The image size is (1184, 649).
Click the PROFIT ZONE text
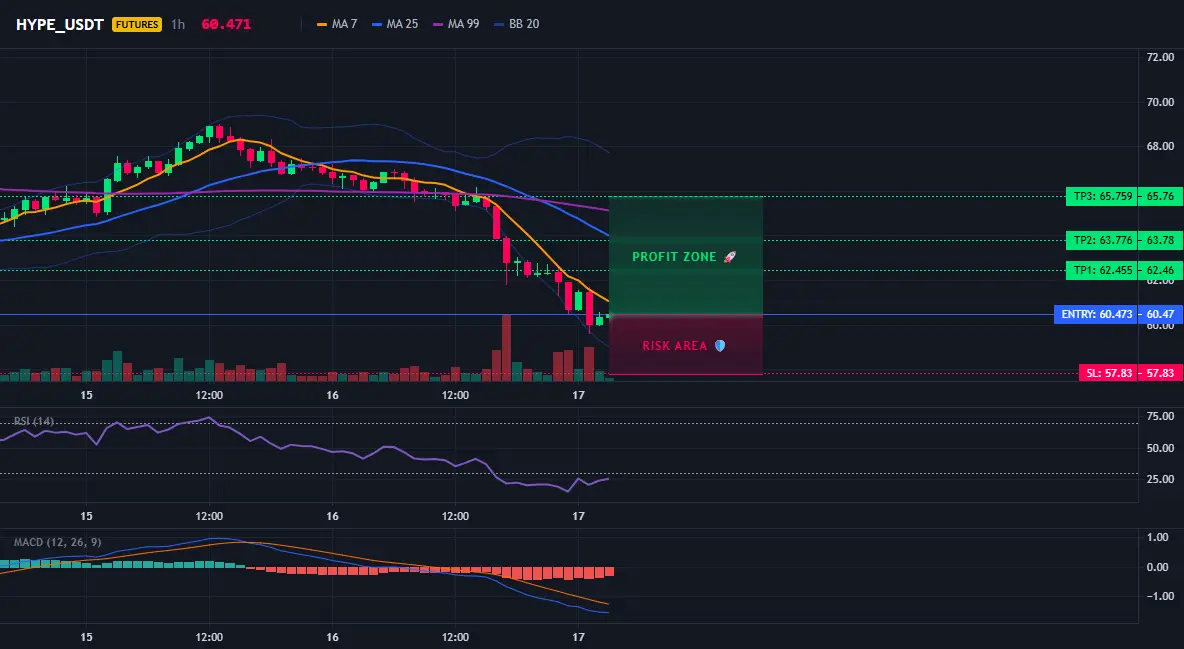pos(674,257)
